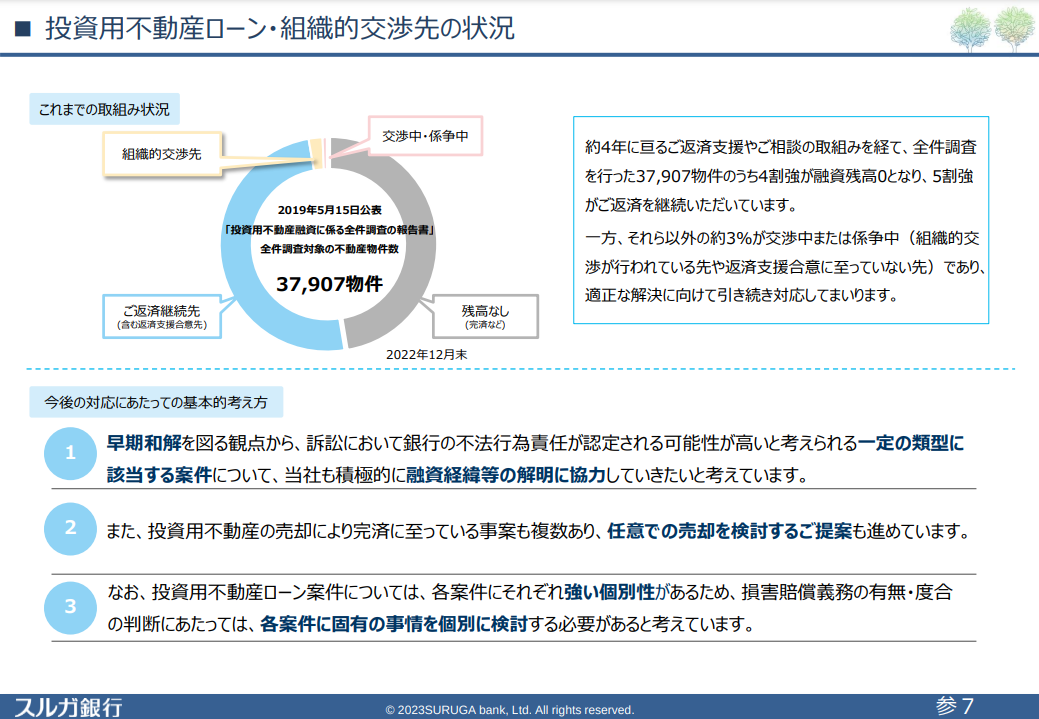
Task: Click the bold text 各案件に固有の事情を個別に検討
Action: click(x=394, y=624)
